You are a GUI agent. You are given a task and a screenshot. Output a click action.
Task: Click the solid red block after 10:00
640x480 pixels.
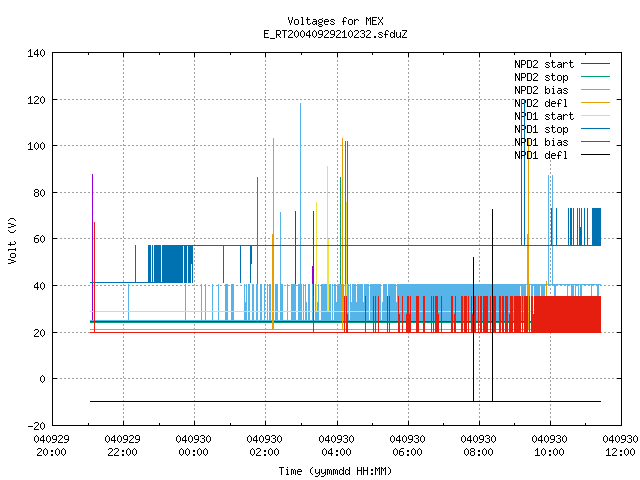[x=567, y=314]
